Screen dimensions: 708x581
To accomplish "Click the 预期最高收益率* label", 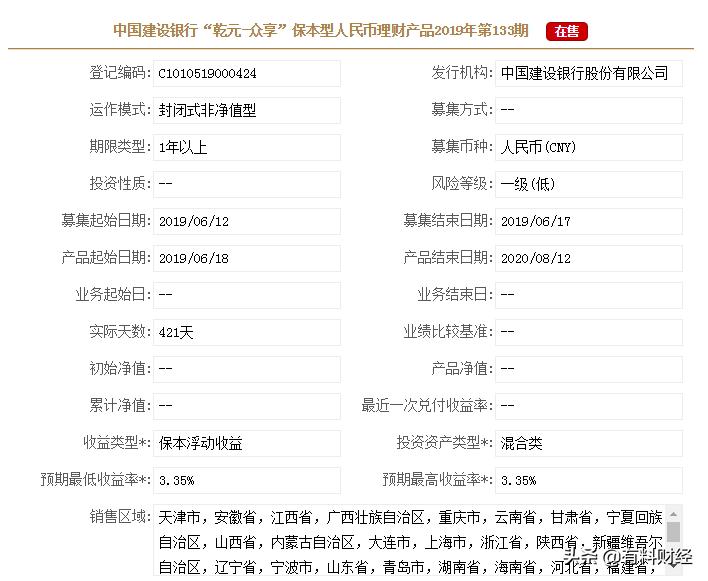I will click(x=438, y=480).
